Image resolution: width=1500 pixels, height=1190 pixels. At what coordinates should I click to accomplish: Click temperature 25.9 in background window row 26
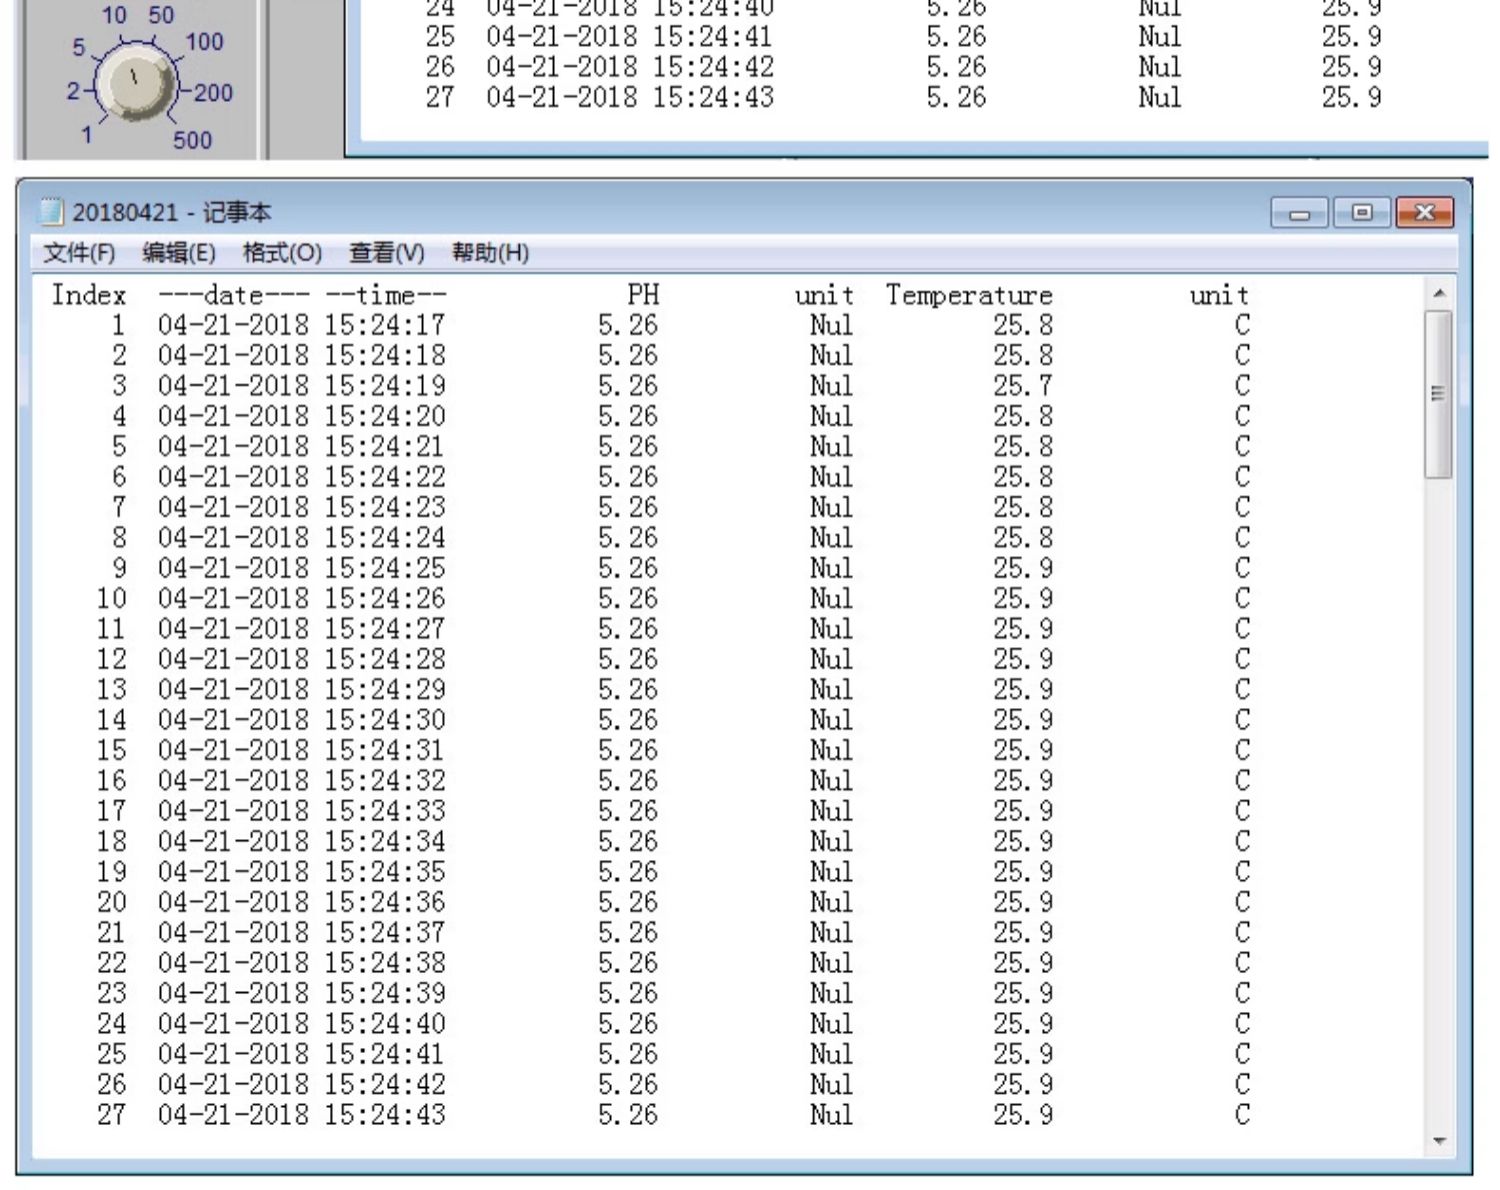coord(1352,67)
